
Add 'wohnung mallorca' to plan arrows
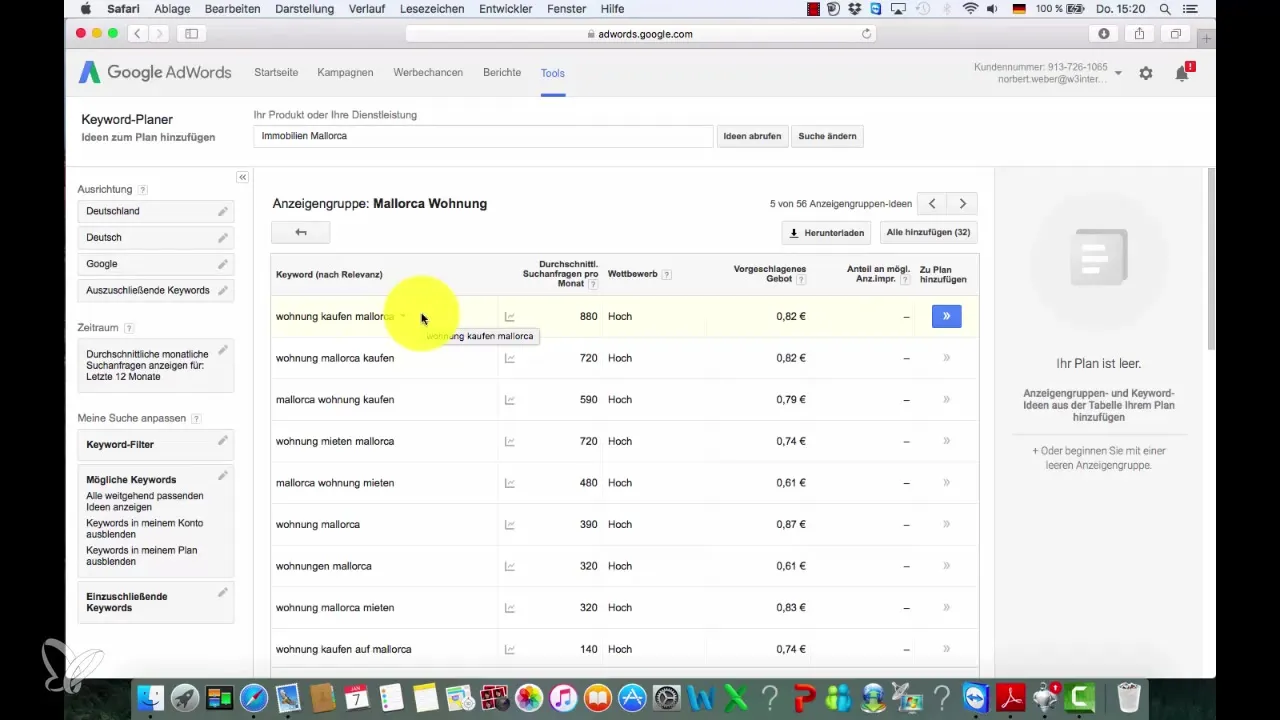(946, 524)
